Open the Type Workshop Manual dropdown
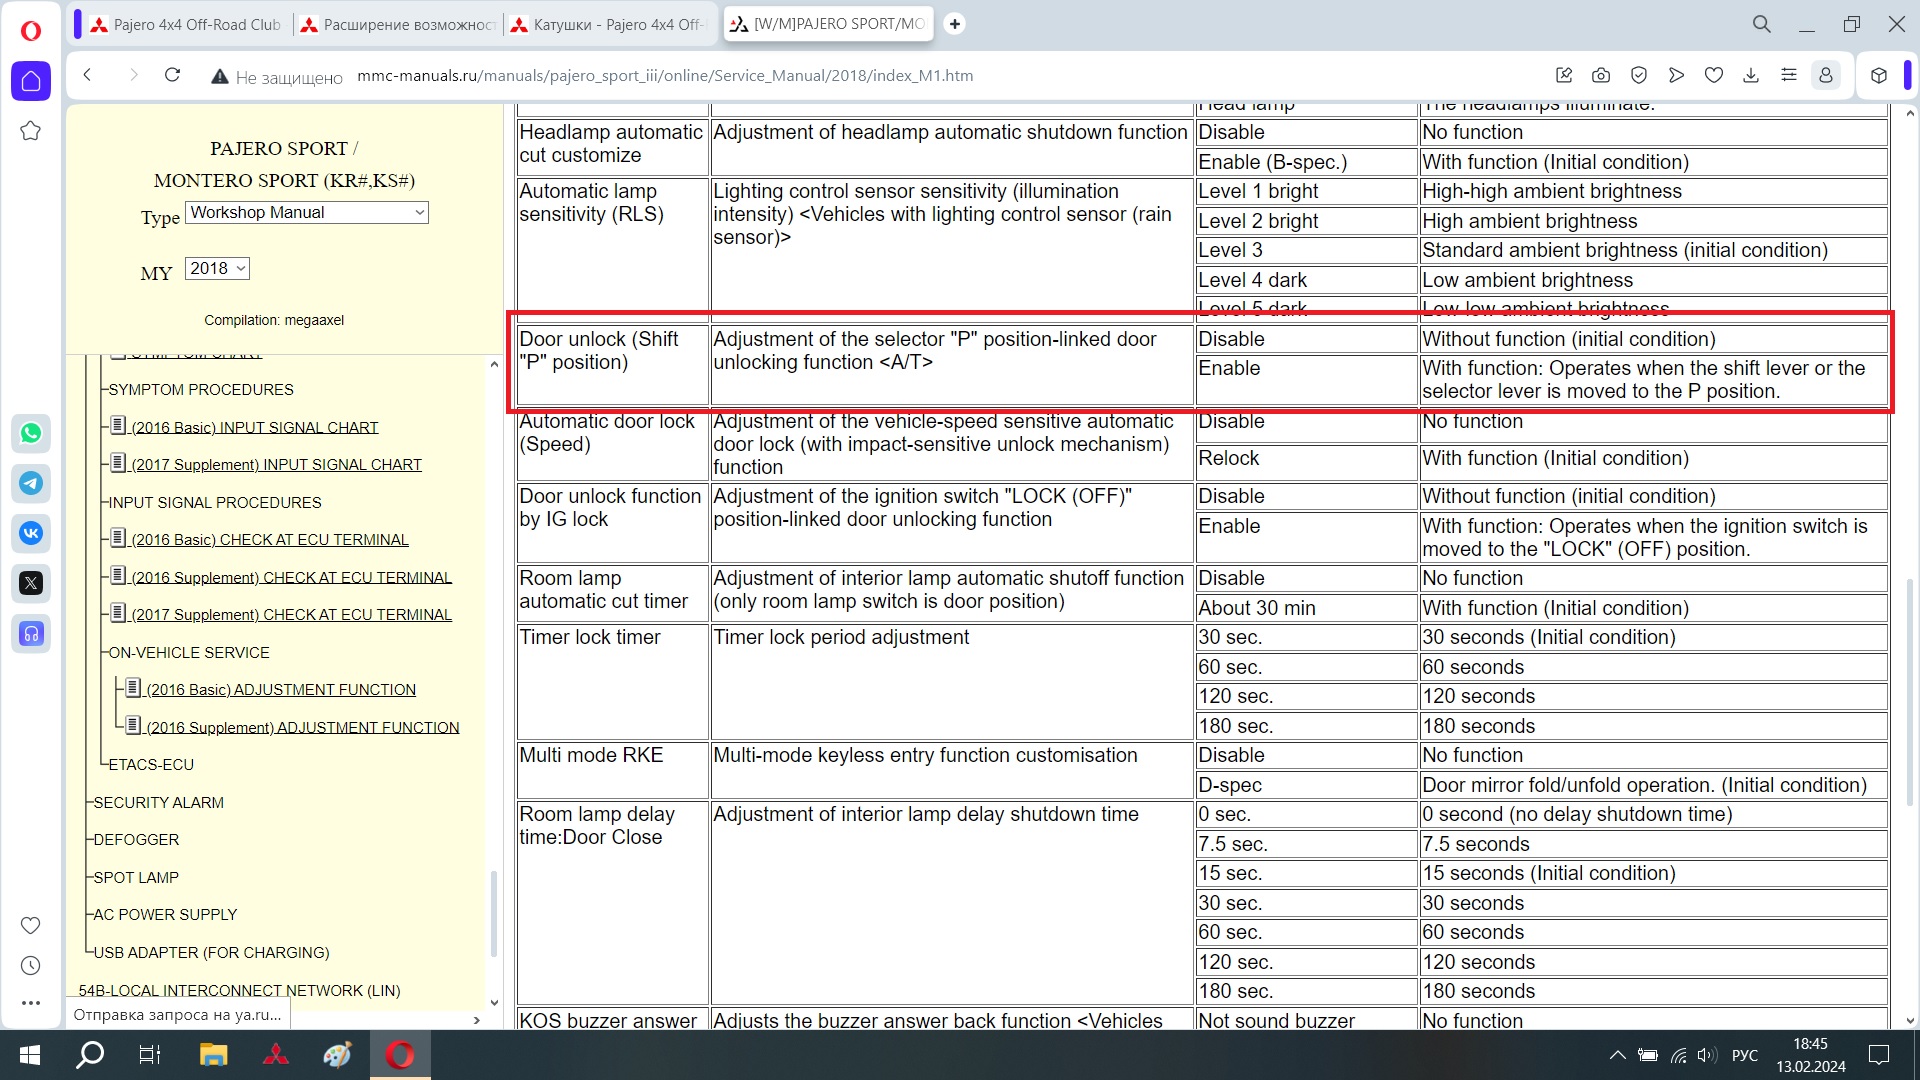Image resolution: width=1920 pixels, height=1080 pixels. click(x=307, y=212)
